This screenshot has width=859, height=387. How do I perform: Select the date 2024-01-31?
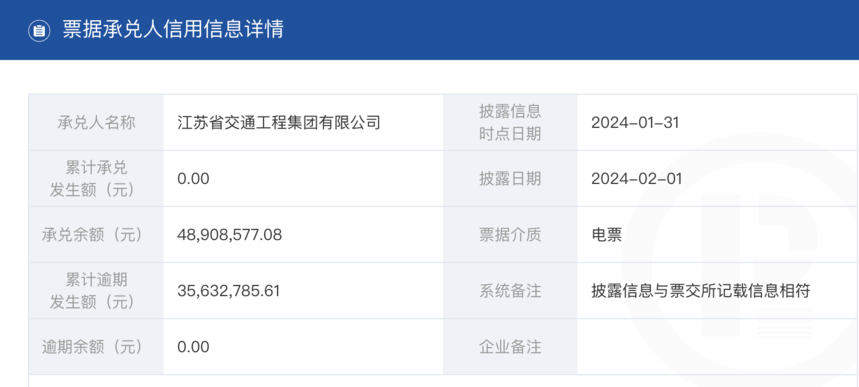click(635, 122)
